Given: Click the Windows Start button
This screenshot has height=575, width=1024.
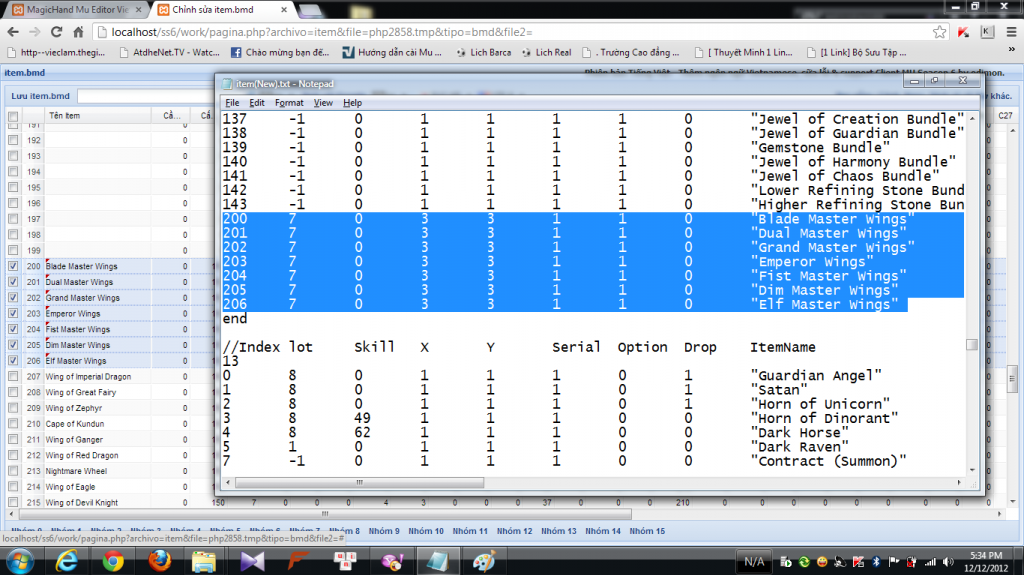Looking at the screenshot, I should pyautogui.click(x=20, y=561).
